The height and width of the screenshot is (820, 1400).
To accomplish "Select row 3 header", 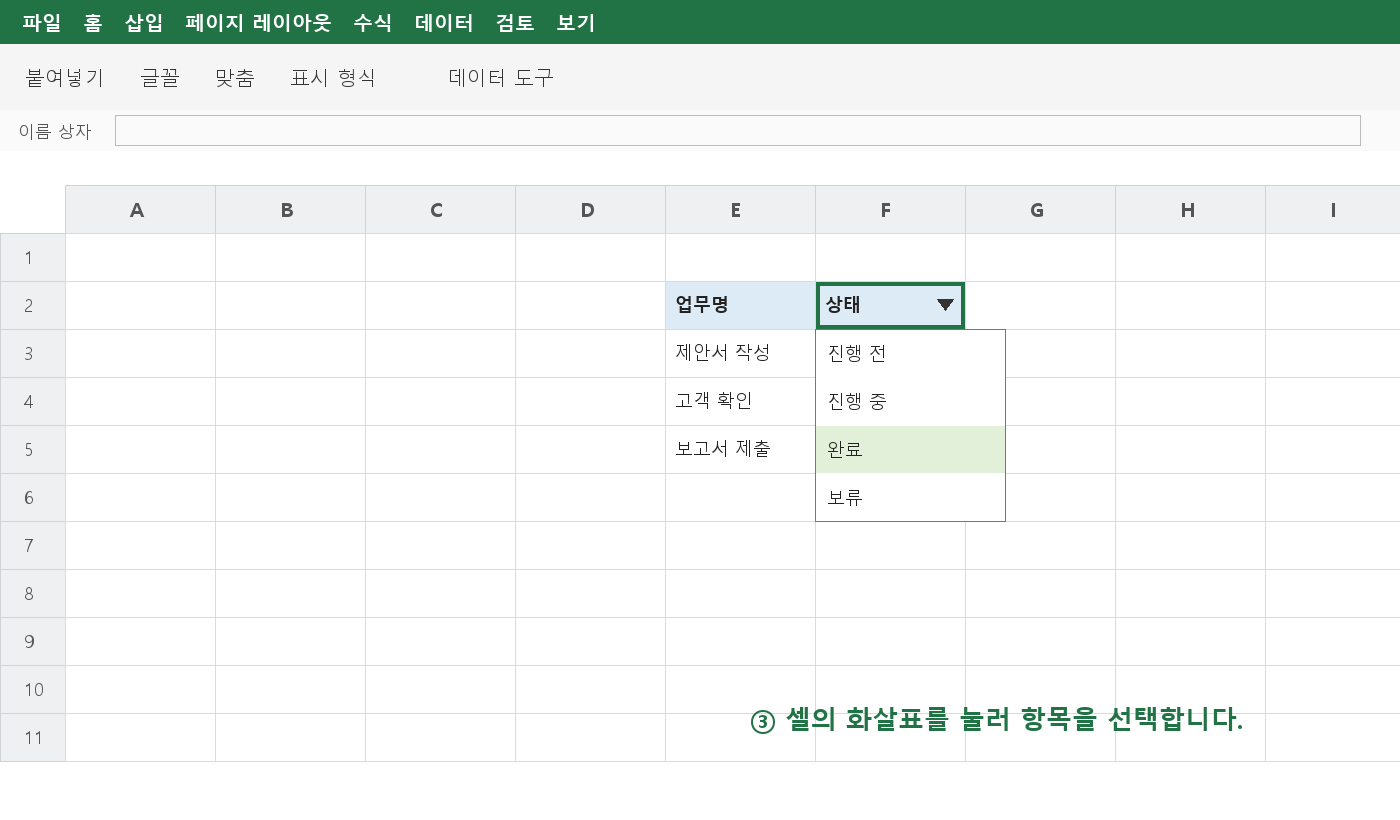I will pos(33,354).
